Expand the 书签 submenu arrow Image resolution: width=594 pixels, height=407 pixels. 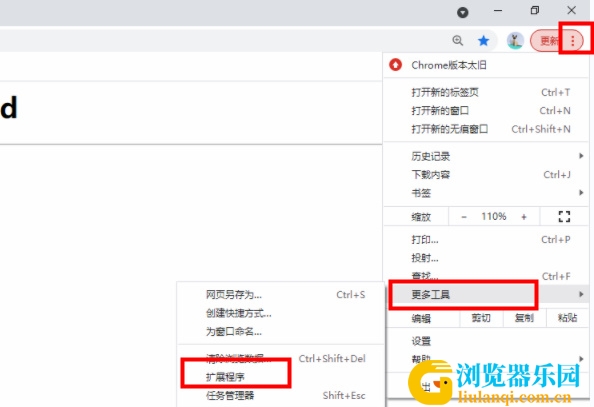click(x=581, y=193)
